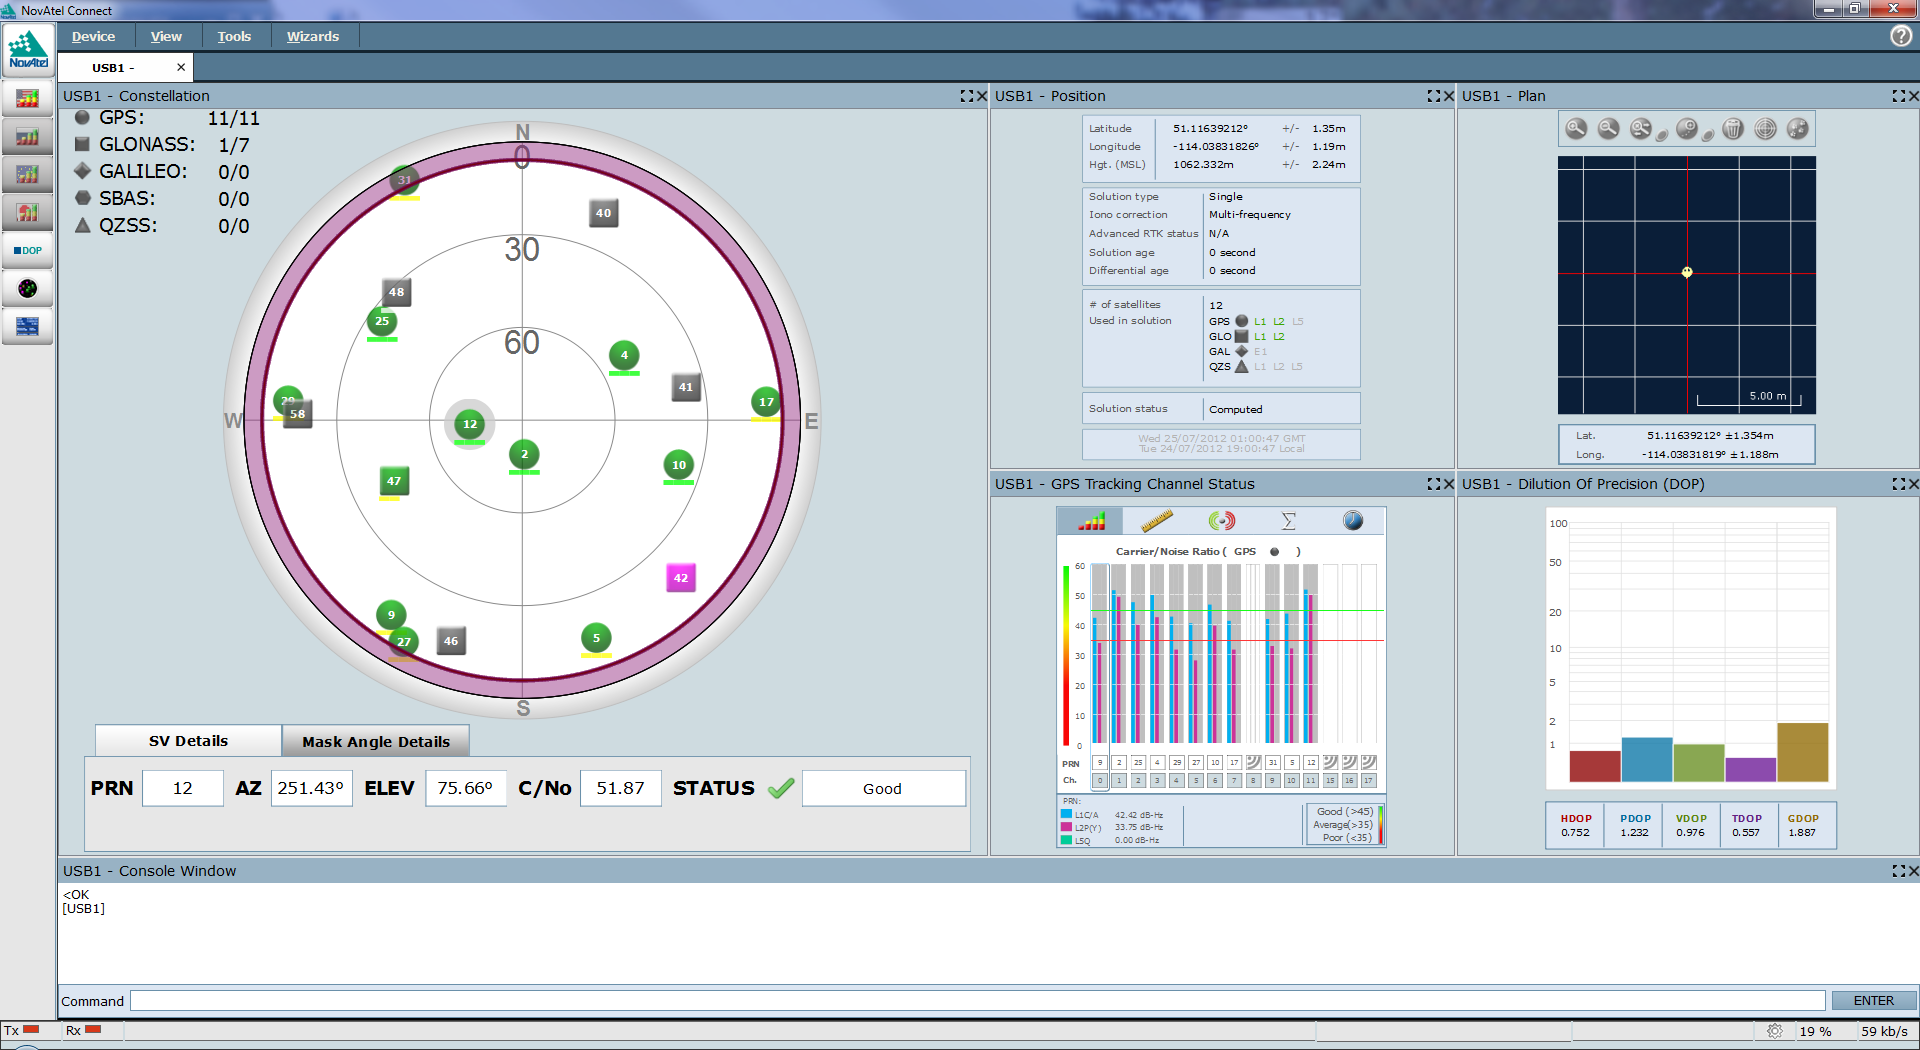
Task: Open the constellation sky-view sidebar icon
Action: point(27,288)
